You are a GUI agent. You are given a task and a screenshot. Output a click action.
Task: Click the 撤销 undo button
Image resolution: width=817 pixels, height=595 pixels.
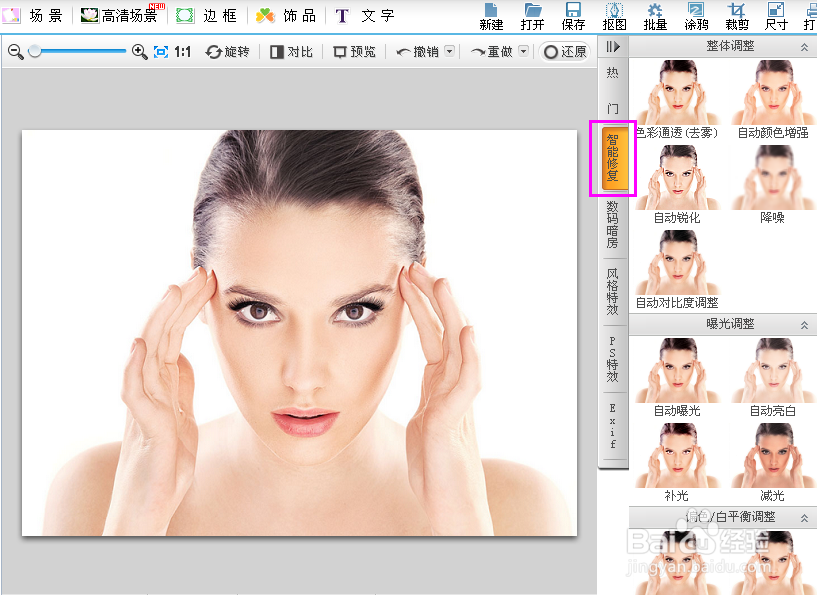coord(417,52)
